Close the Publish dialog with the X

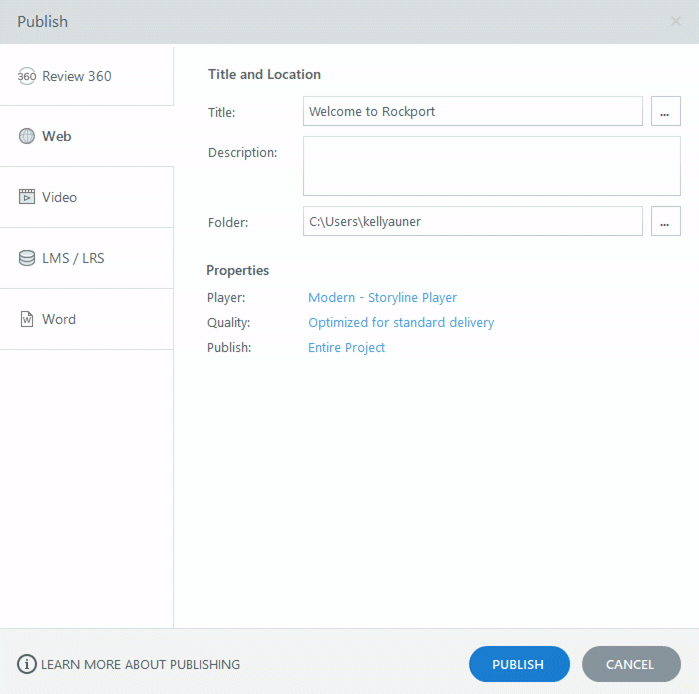pyautogui.click(x=676, y=21)
